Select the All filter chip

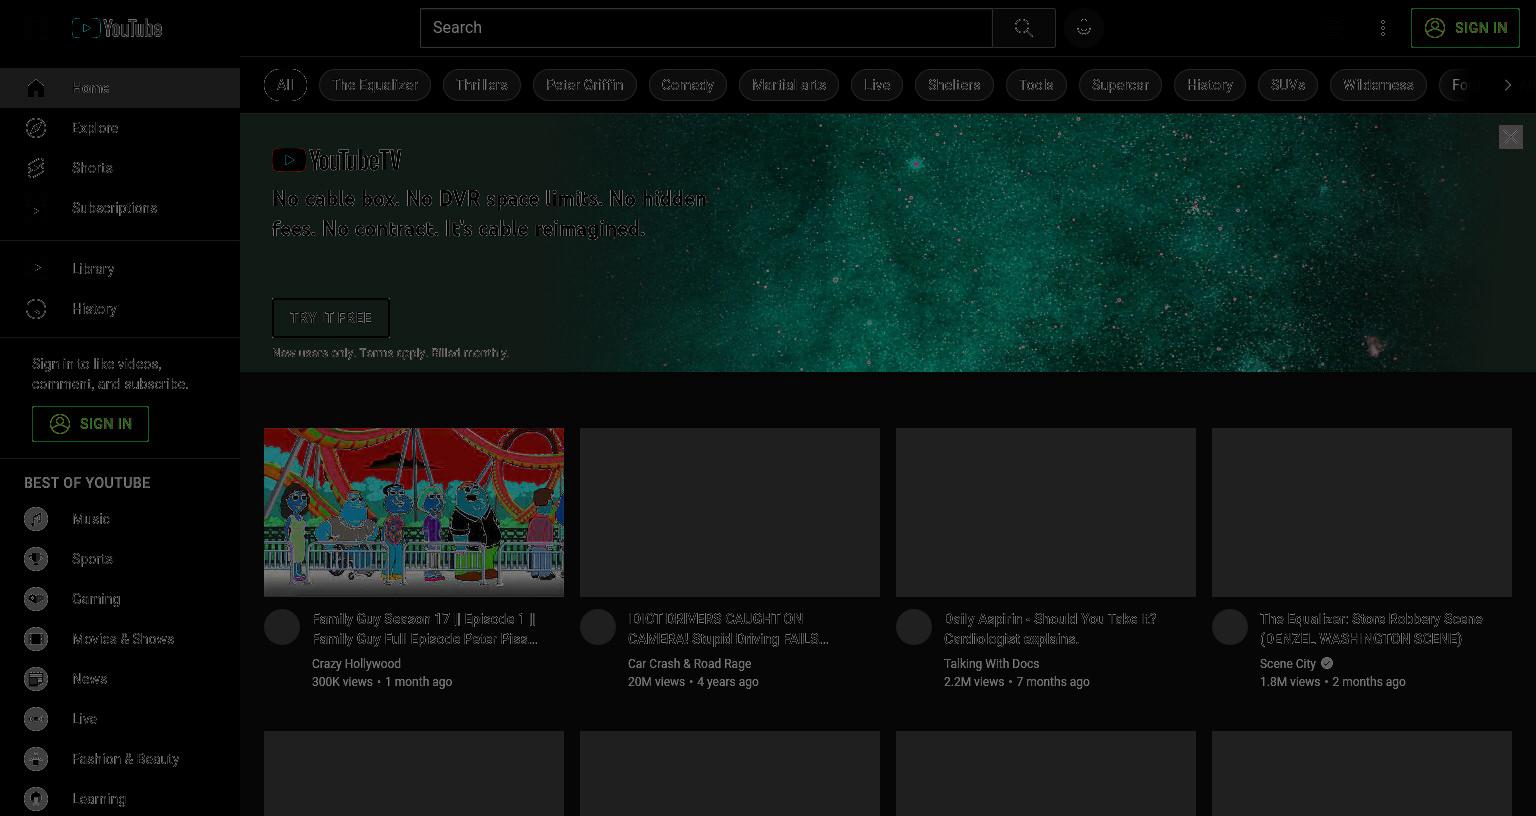tap(285, 85)
